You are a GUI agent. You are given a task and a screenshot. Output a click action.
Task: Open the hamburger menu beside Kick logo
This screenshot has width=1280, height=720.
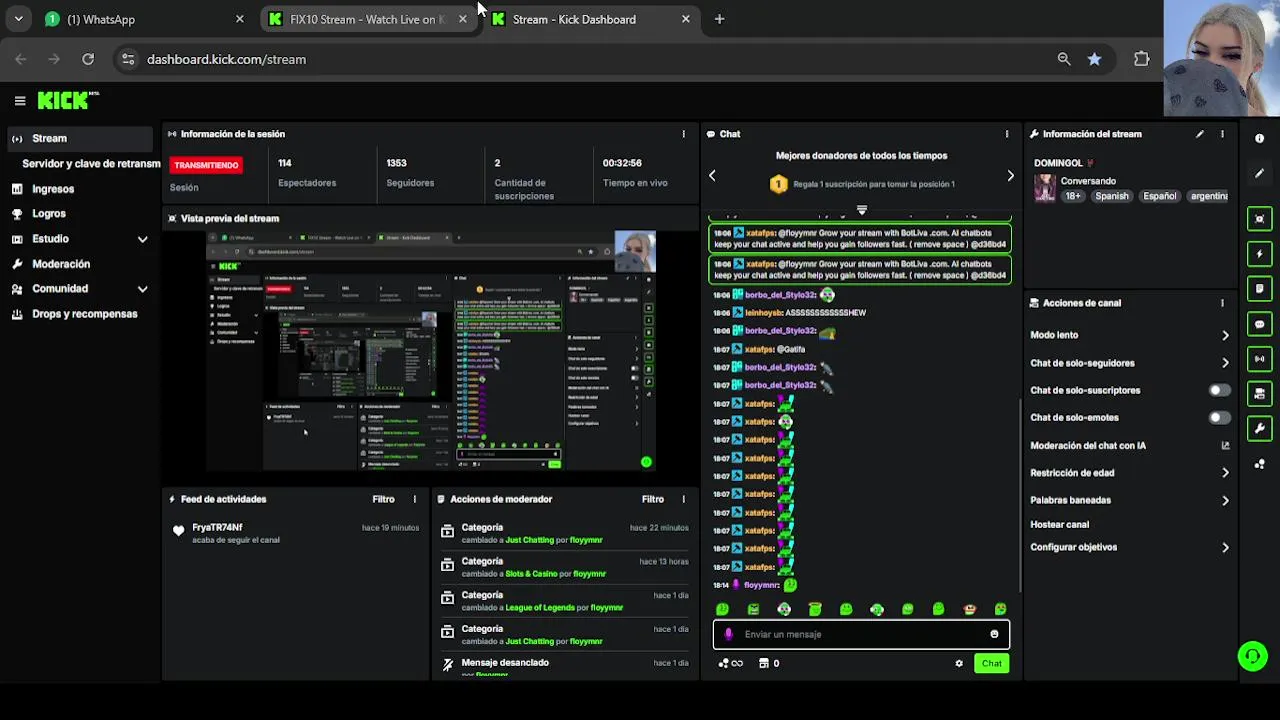(19, 100)
